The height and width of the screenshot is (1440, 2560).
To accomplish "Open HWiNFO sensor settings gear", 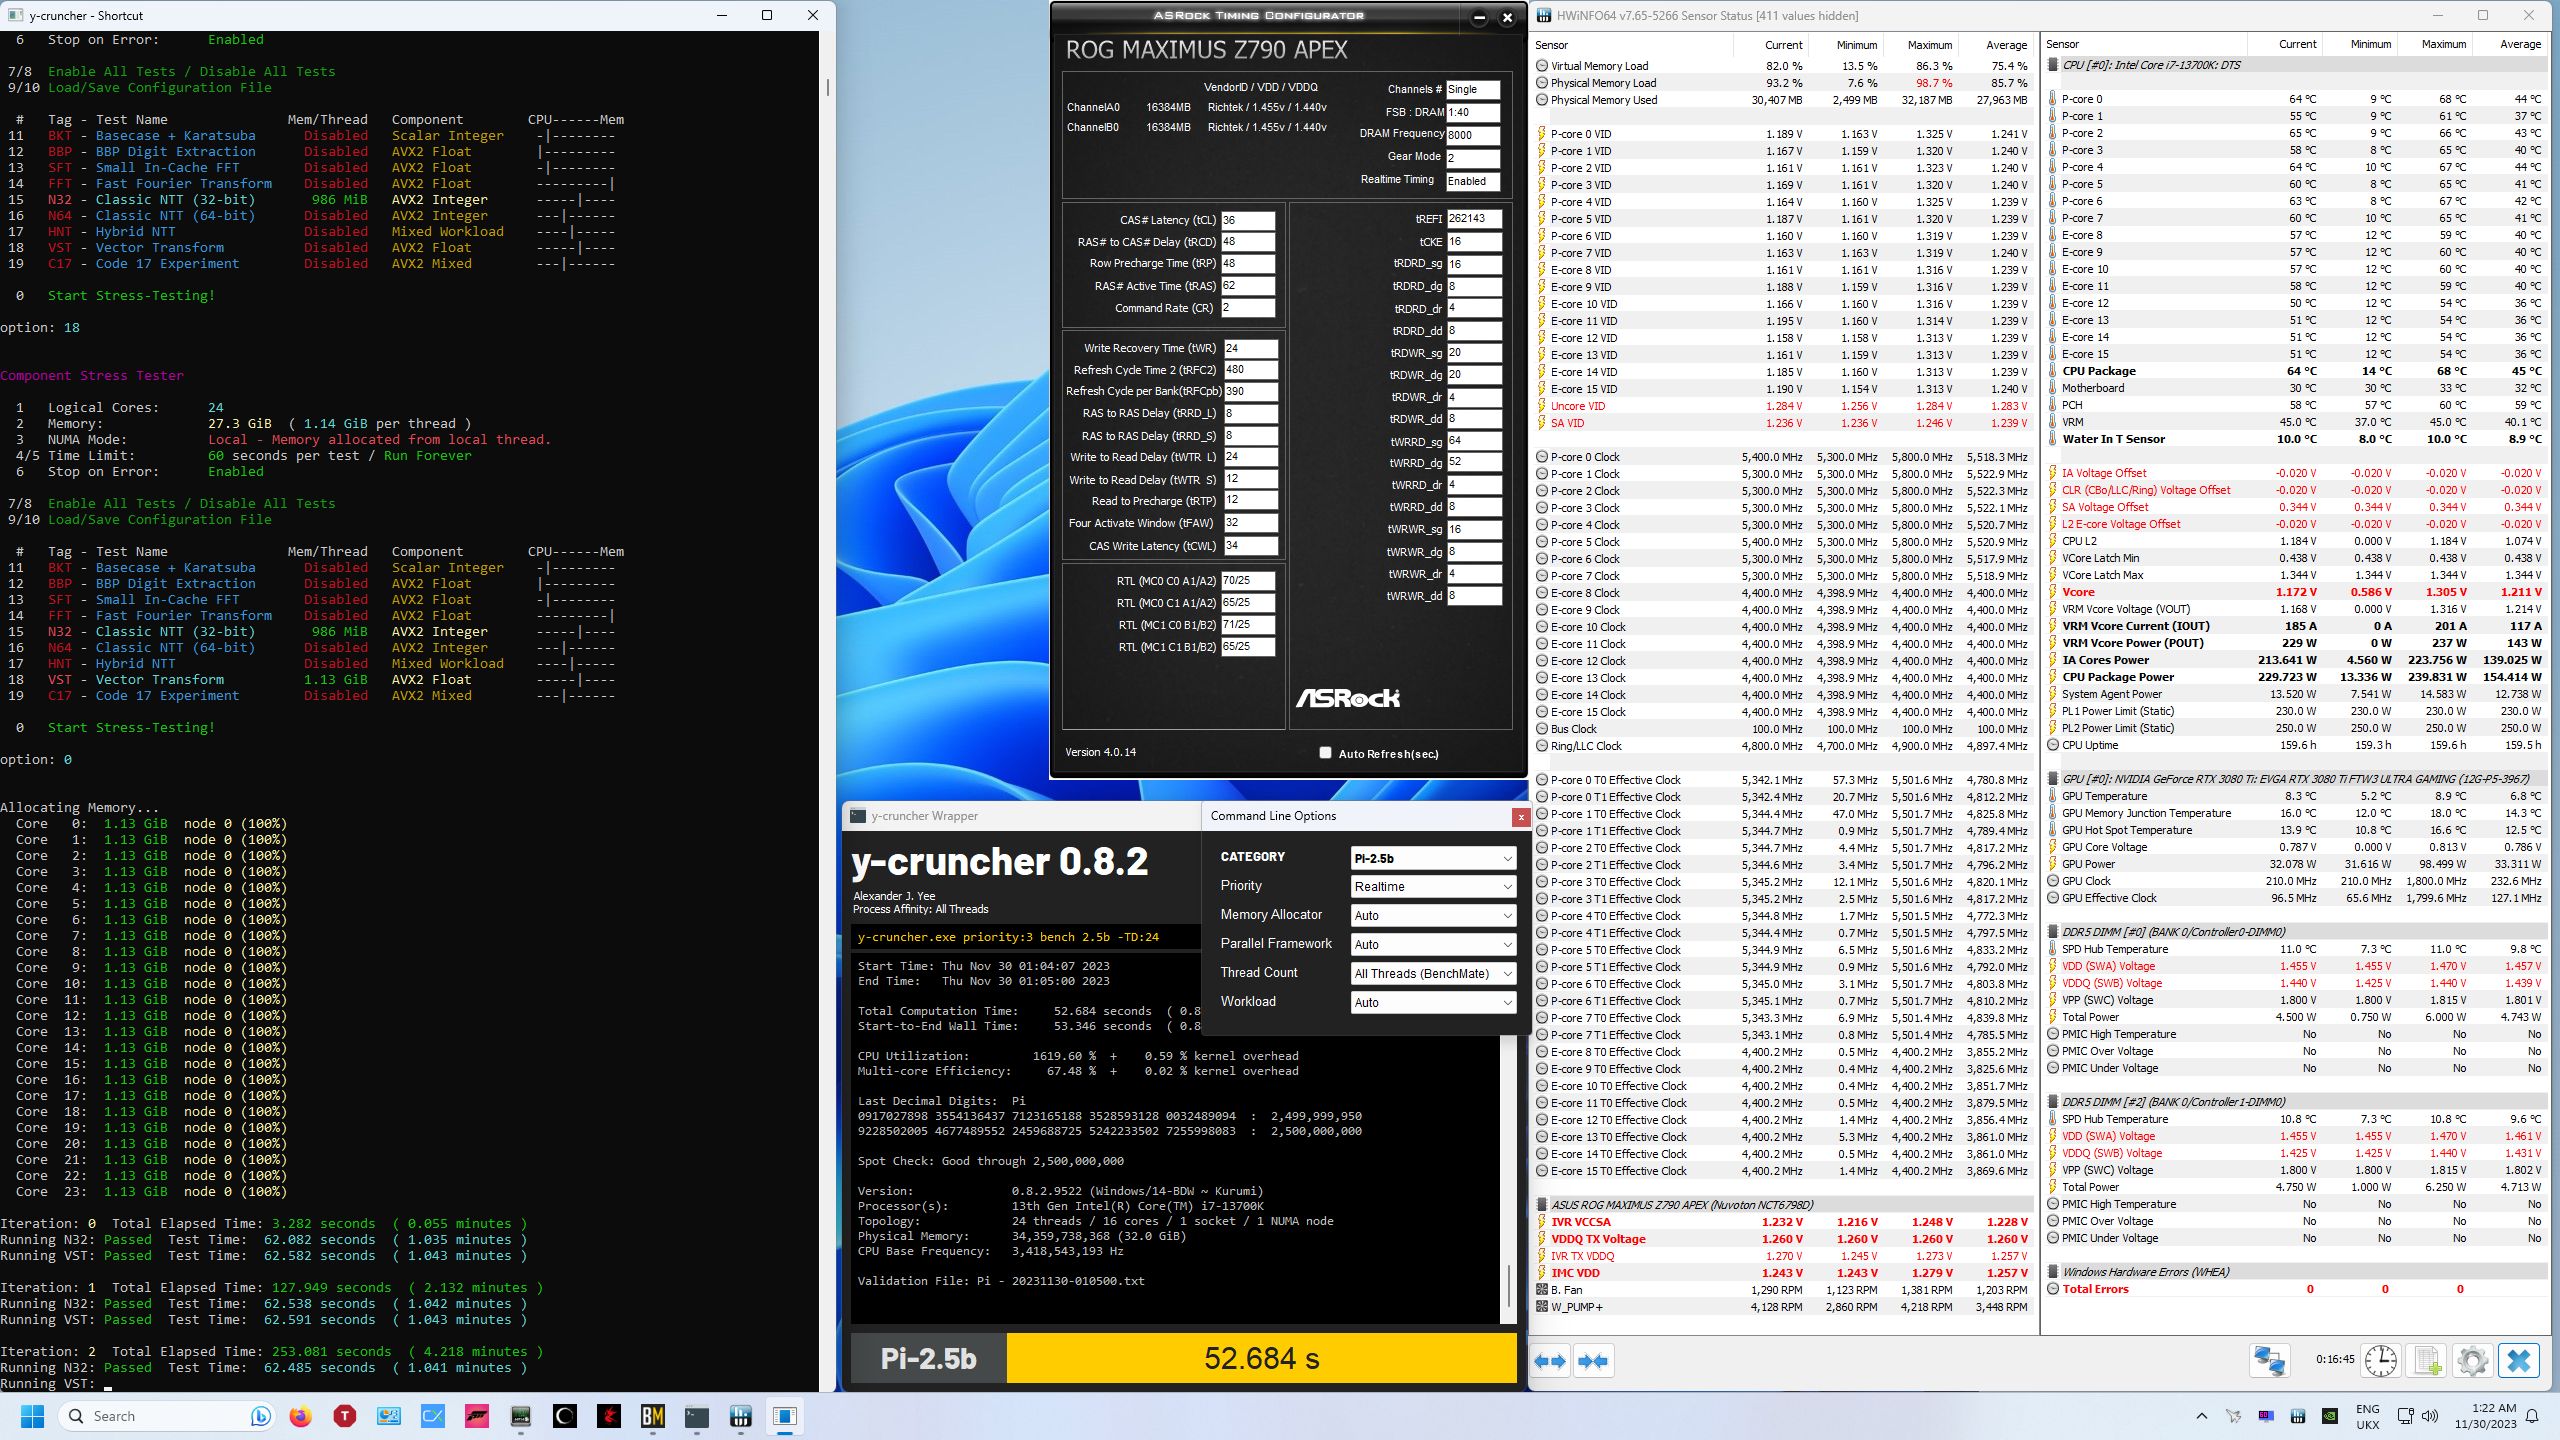I will [2472, 1361].
